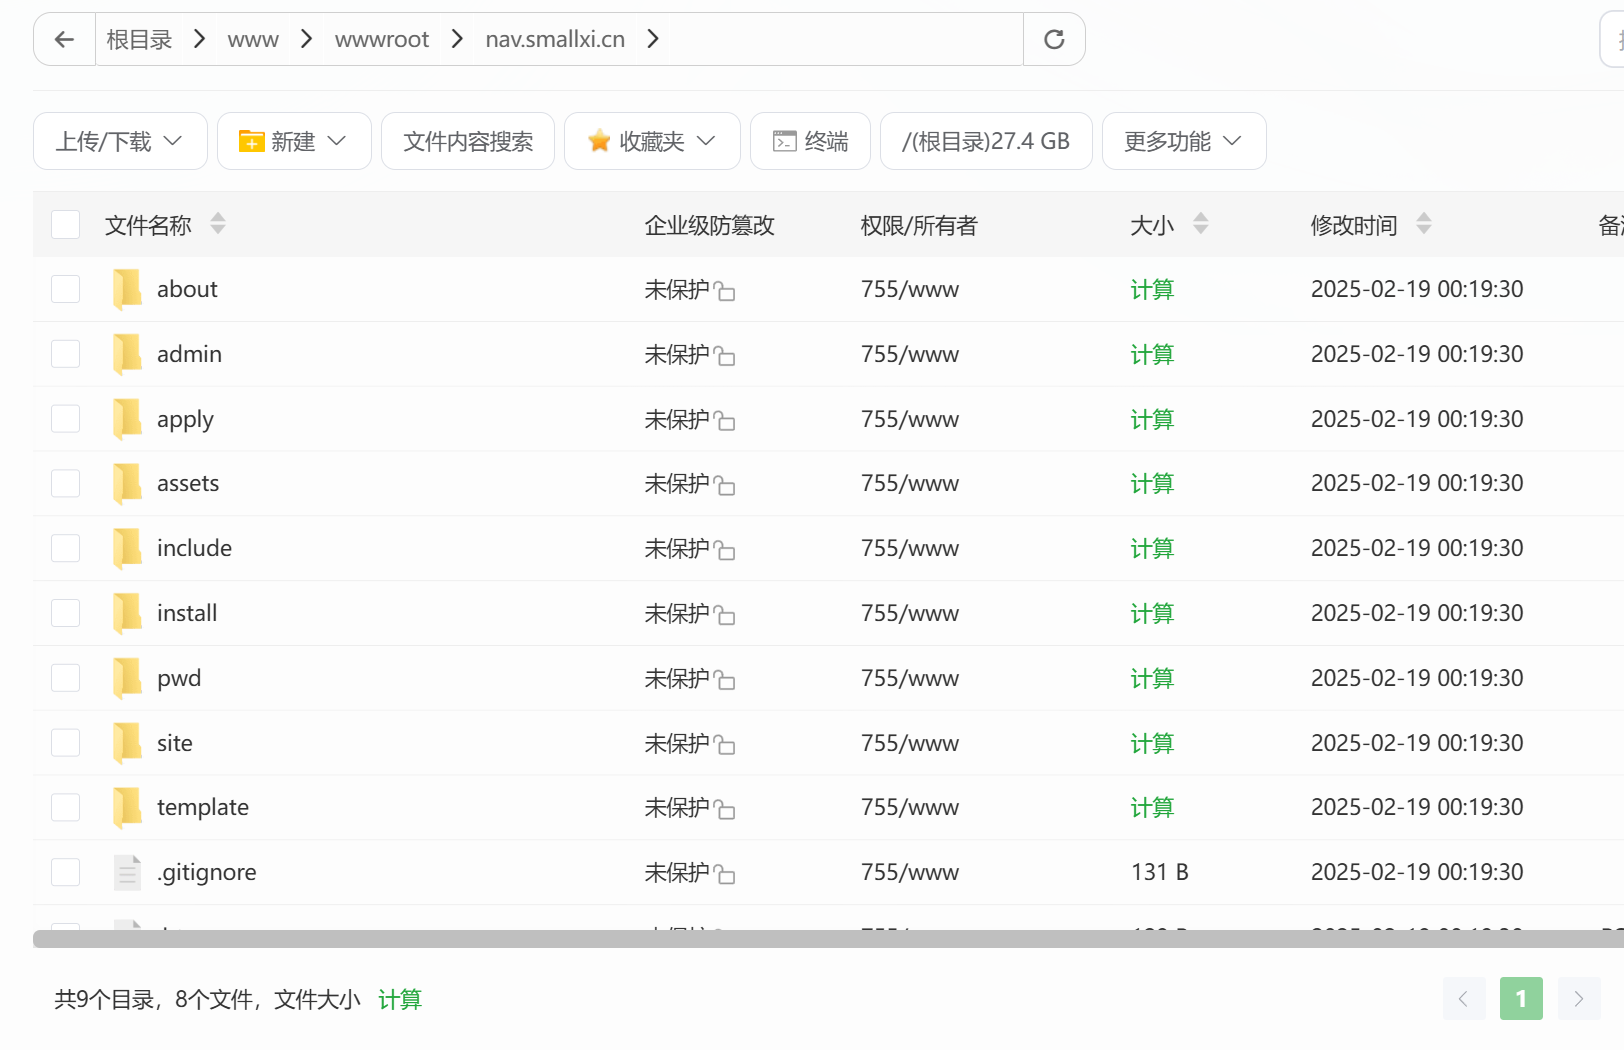Click the back arrow in path bar
Viewport: 1624px width, 1050px height.
[x=65, y=39]
